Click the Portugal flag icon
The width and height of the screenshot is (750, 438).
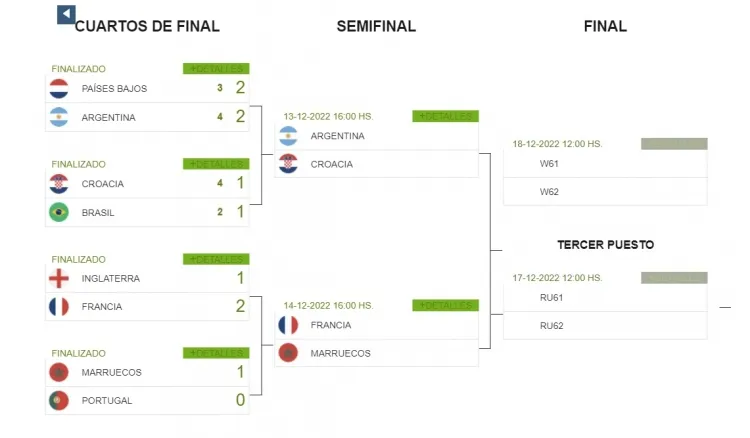[59, 400]
